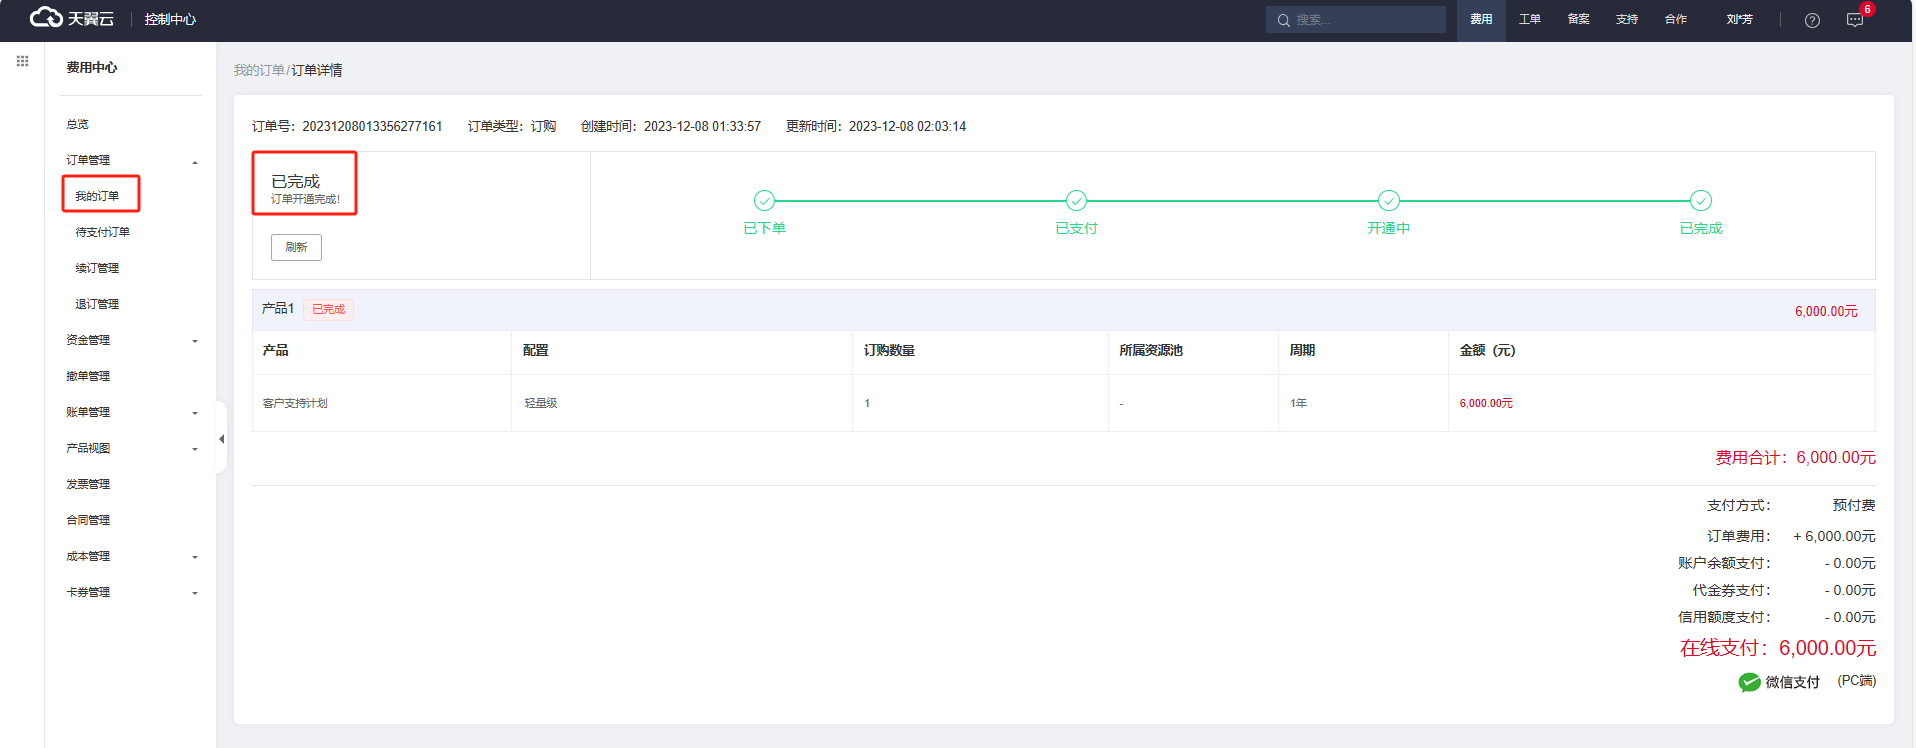Open 发票管理 in the sidebar
1916x748 pixels.
(88, 484)
